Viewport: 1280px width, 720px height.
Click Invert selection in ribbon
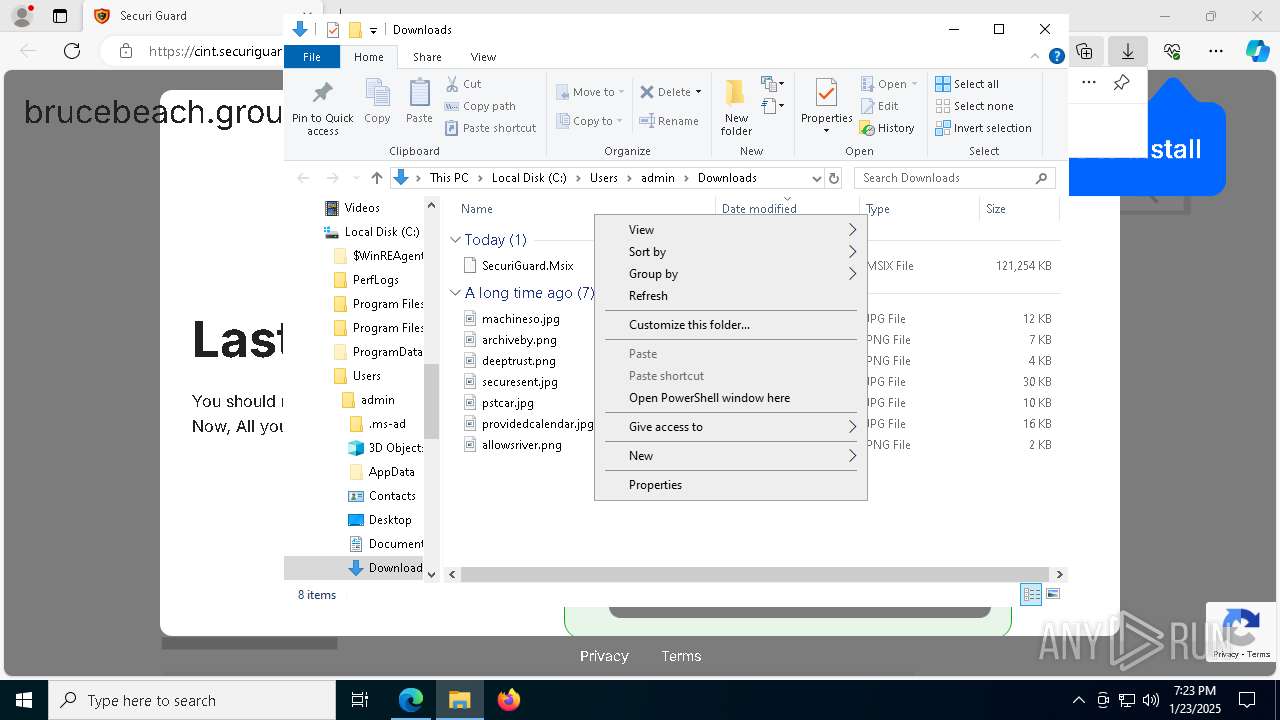(983, 128)
